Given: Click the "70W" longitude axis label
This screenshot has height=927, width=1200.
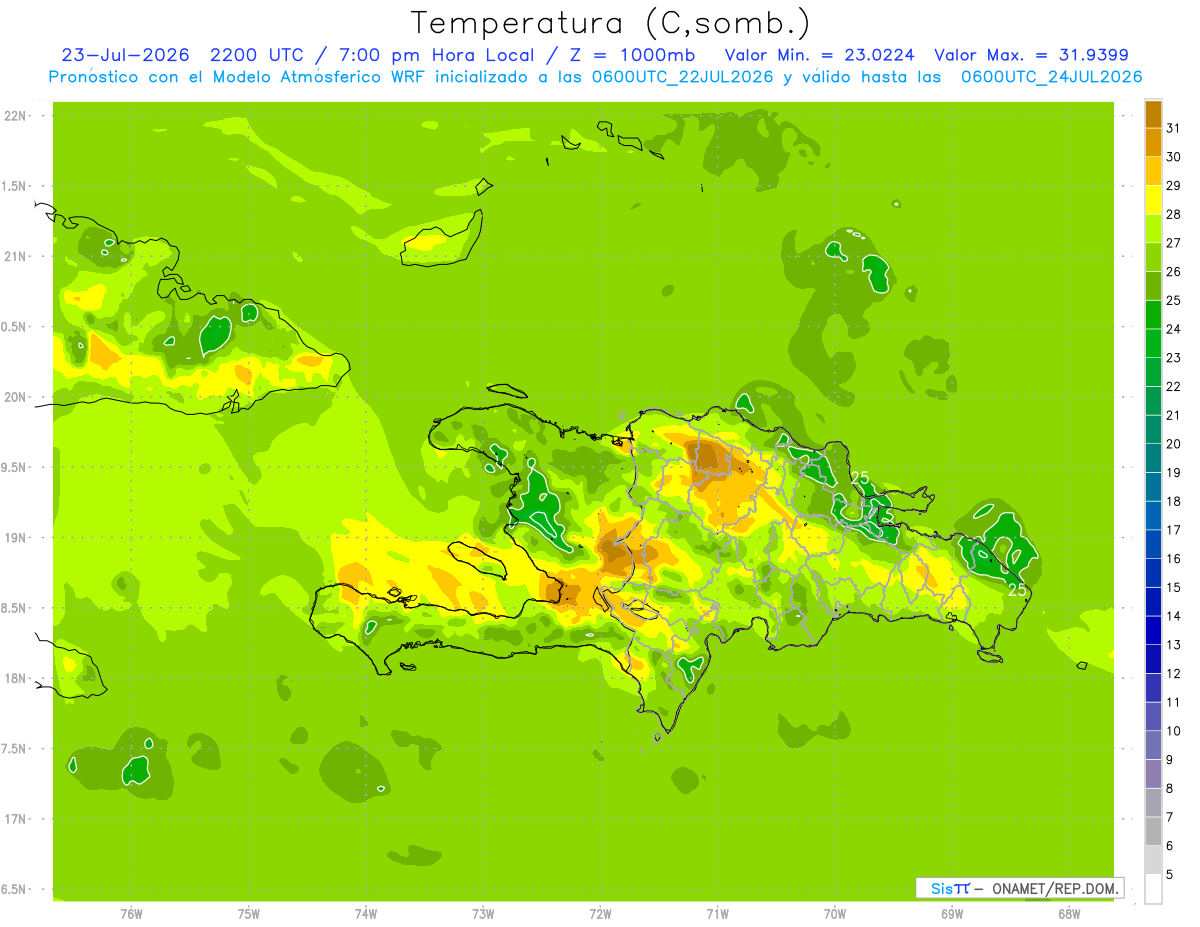Looking at the screenshot, I should [834, 913].
